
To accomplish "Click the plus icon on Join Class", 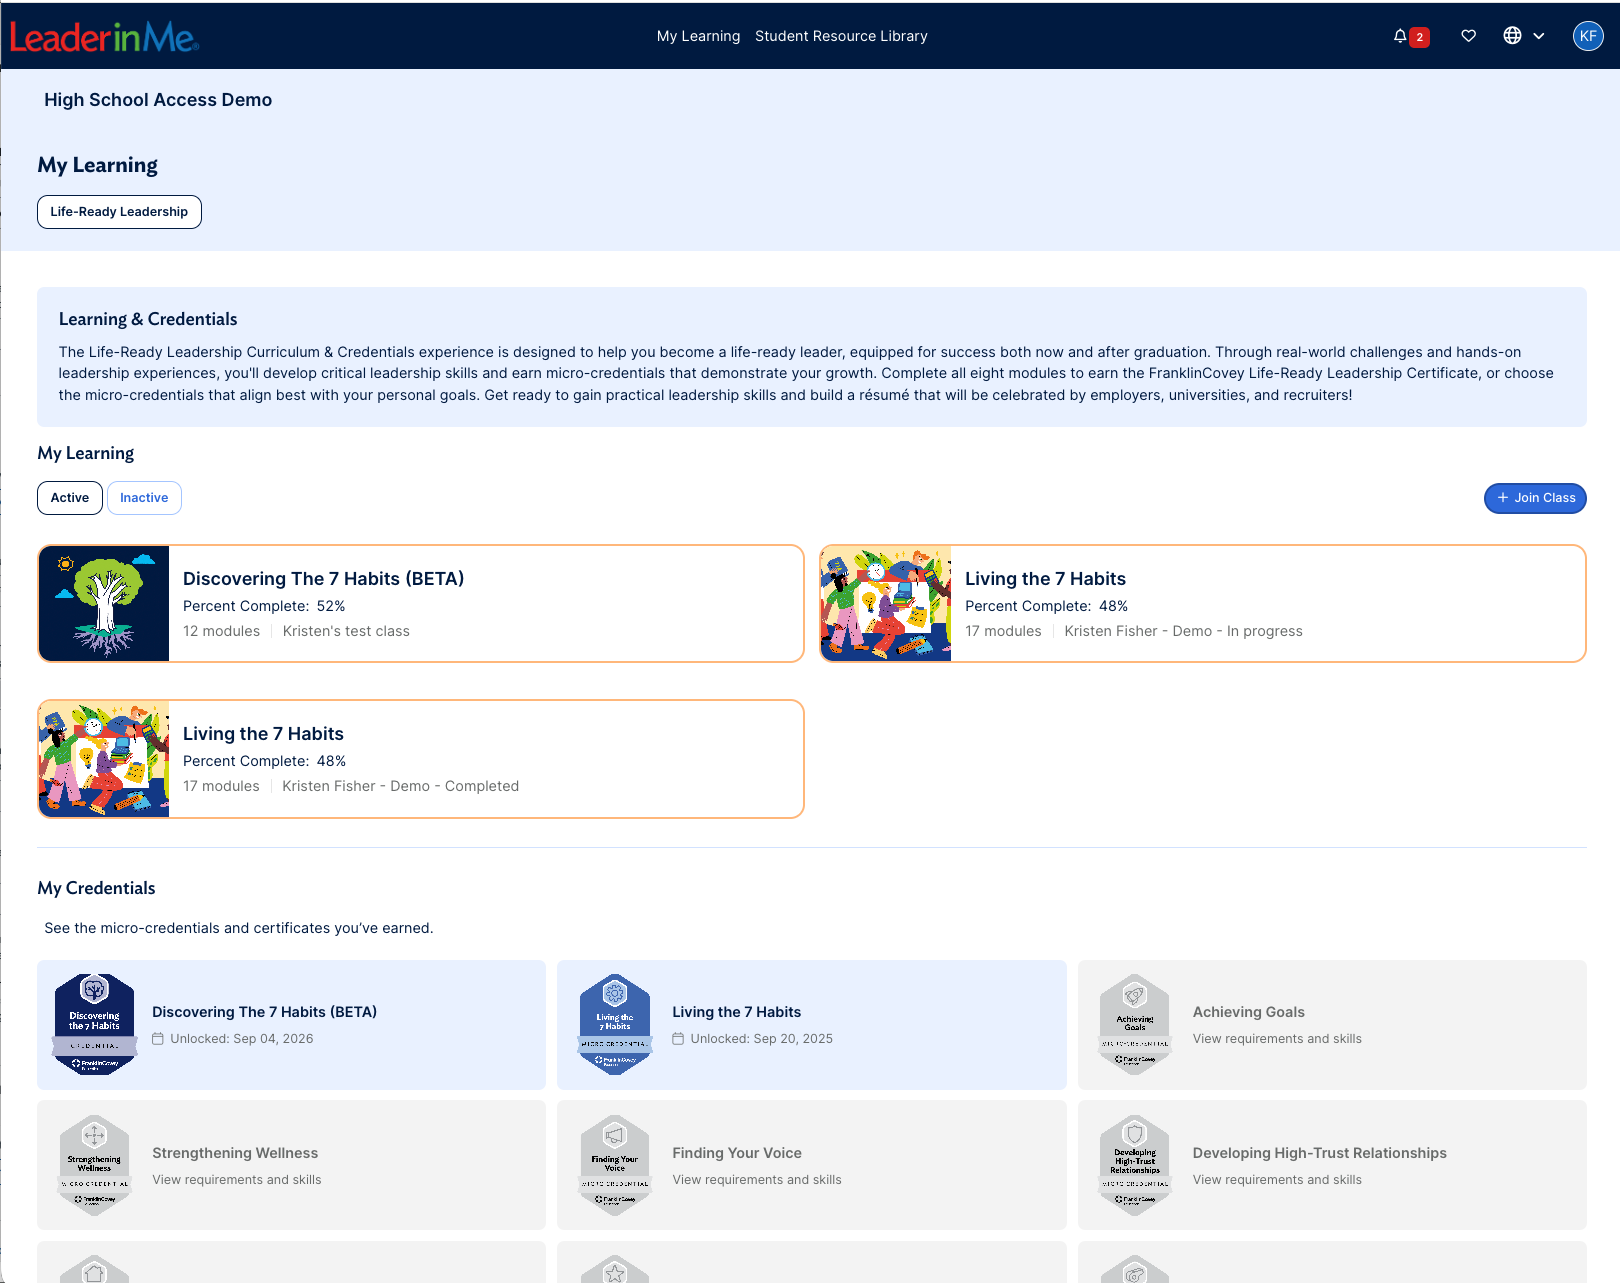I will click(x=1502, y=498).
